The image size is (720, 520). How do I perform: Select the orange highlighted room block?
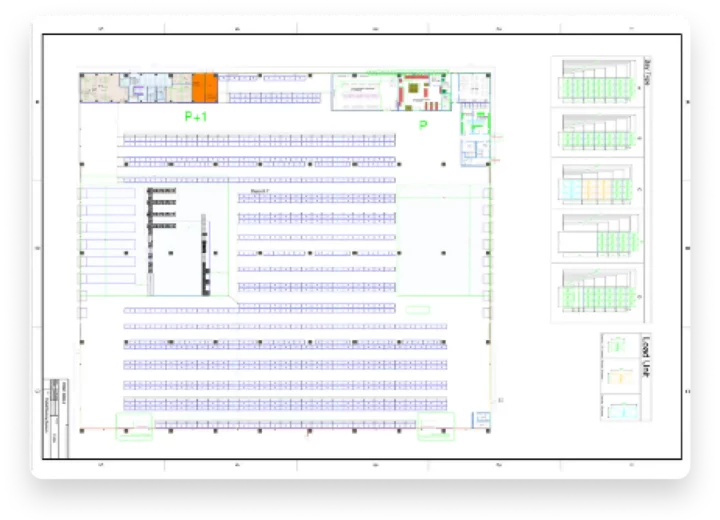point(205,87)
